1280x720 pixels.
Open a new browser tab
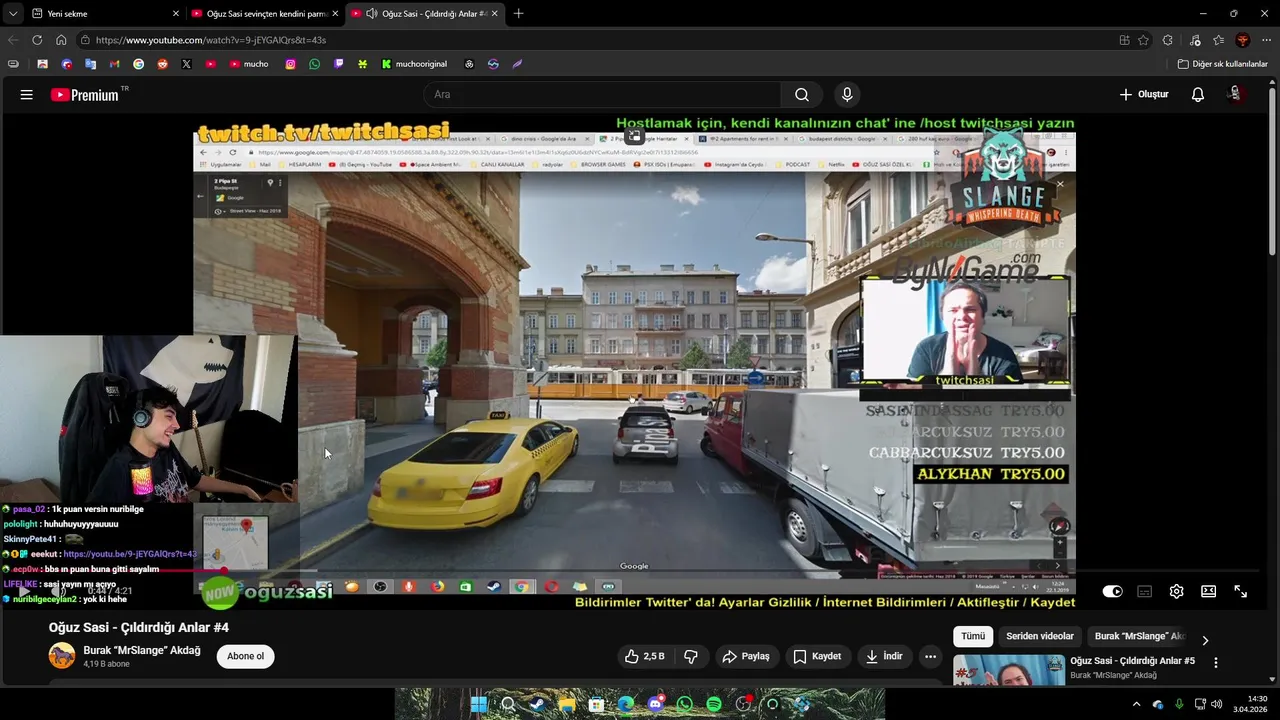click(518, 14)
